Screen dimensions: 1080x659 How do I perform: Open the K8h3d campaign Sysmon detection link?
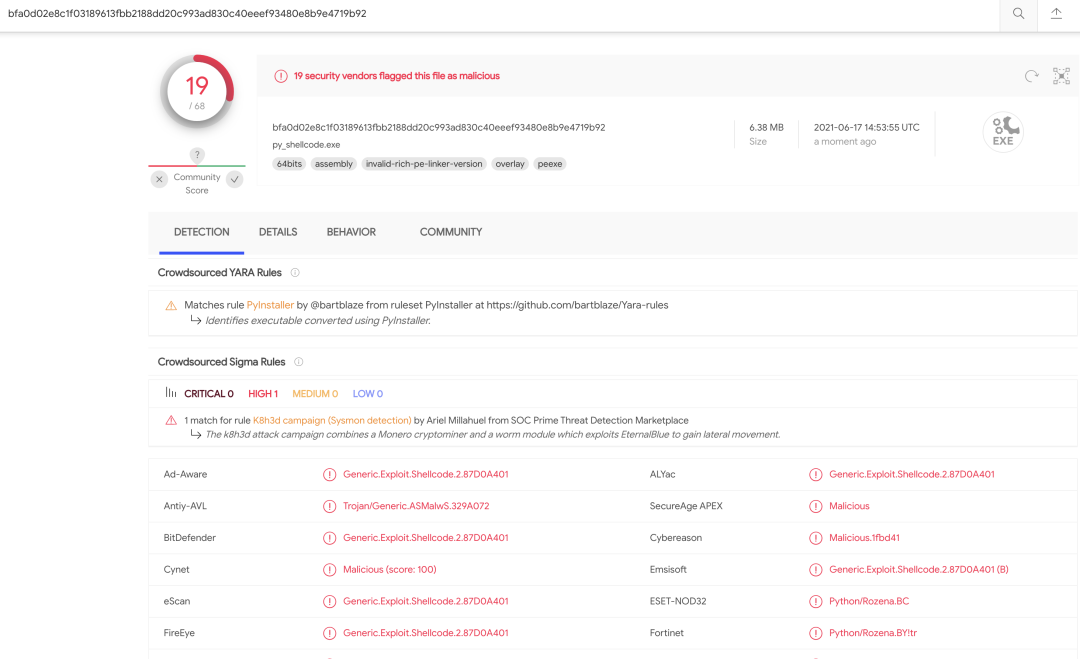coord(332,420)
